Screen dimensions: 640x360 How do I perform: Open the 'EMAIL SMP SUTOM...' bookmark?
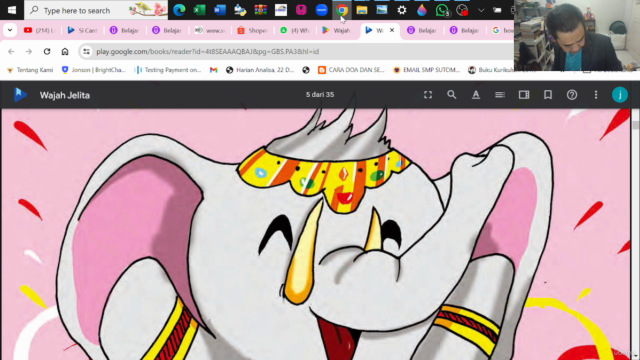click(426, 70)
